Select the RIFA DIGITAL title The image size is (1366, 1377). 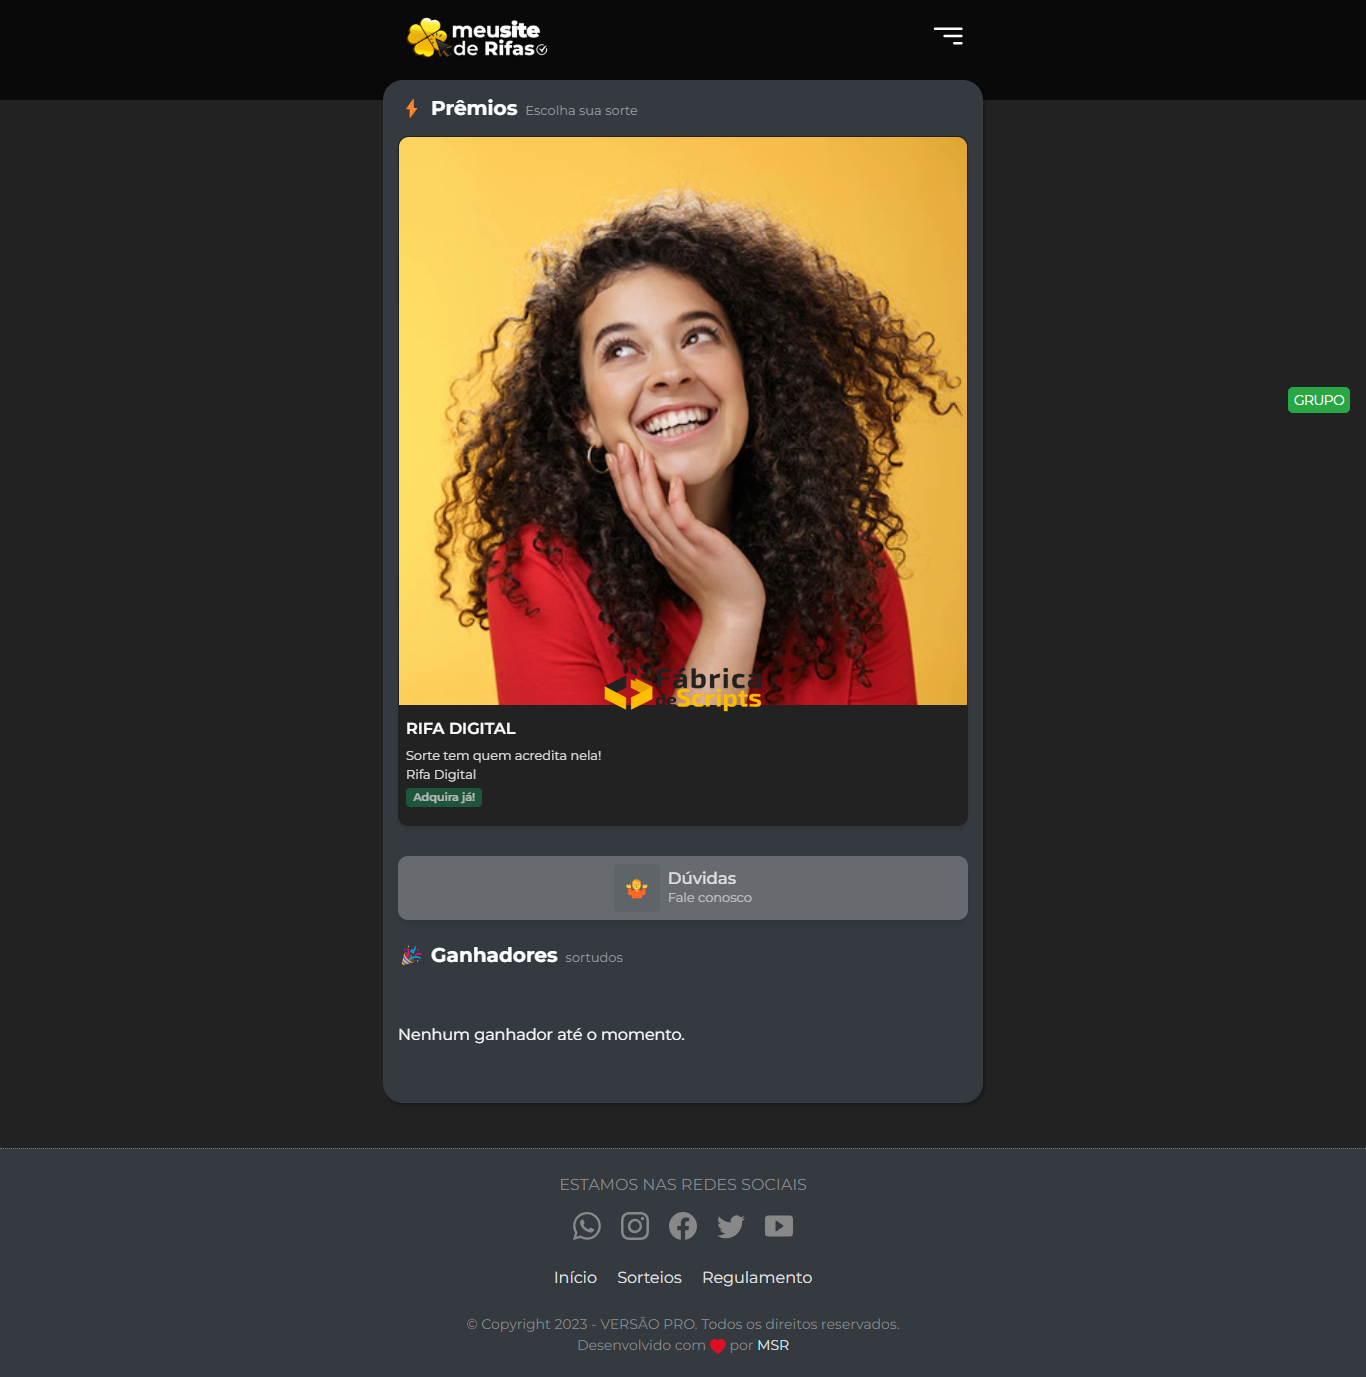click(461, 728)
